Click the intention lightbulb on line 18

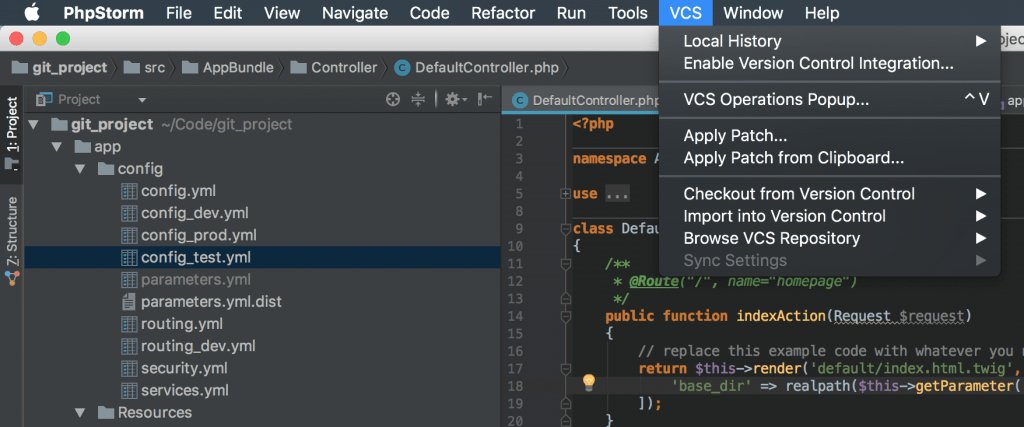coord(589,381)
